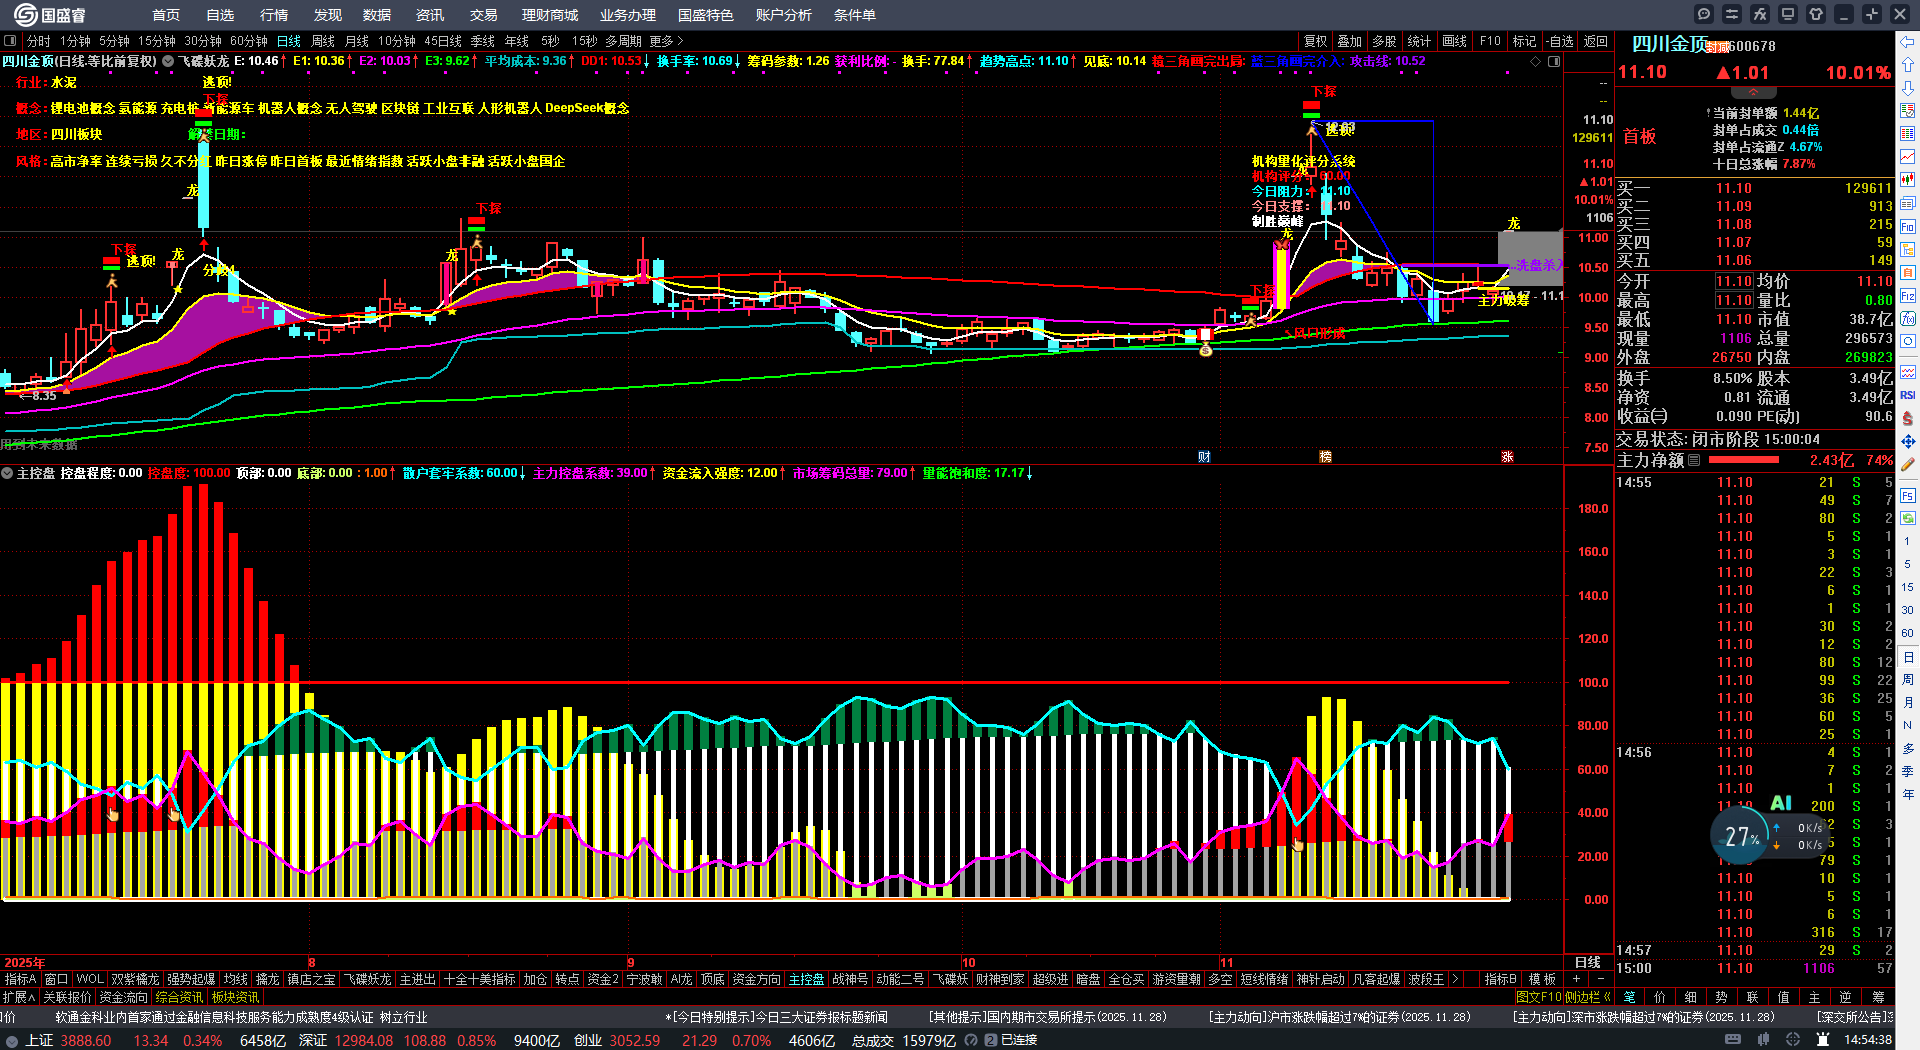1920x1050 pixels.
Task: Open the message chat icon in title bar
Action: click(1704, 14)
